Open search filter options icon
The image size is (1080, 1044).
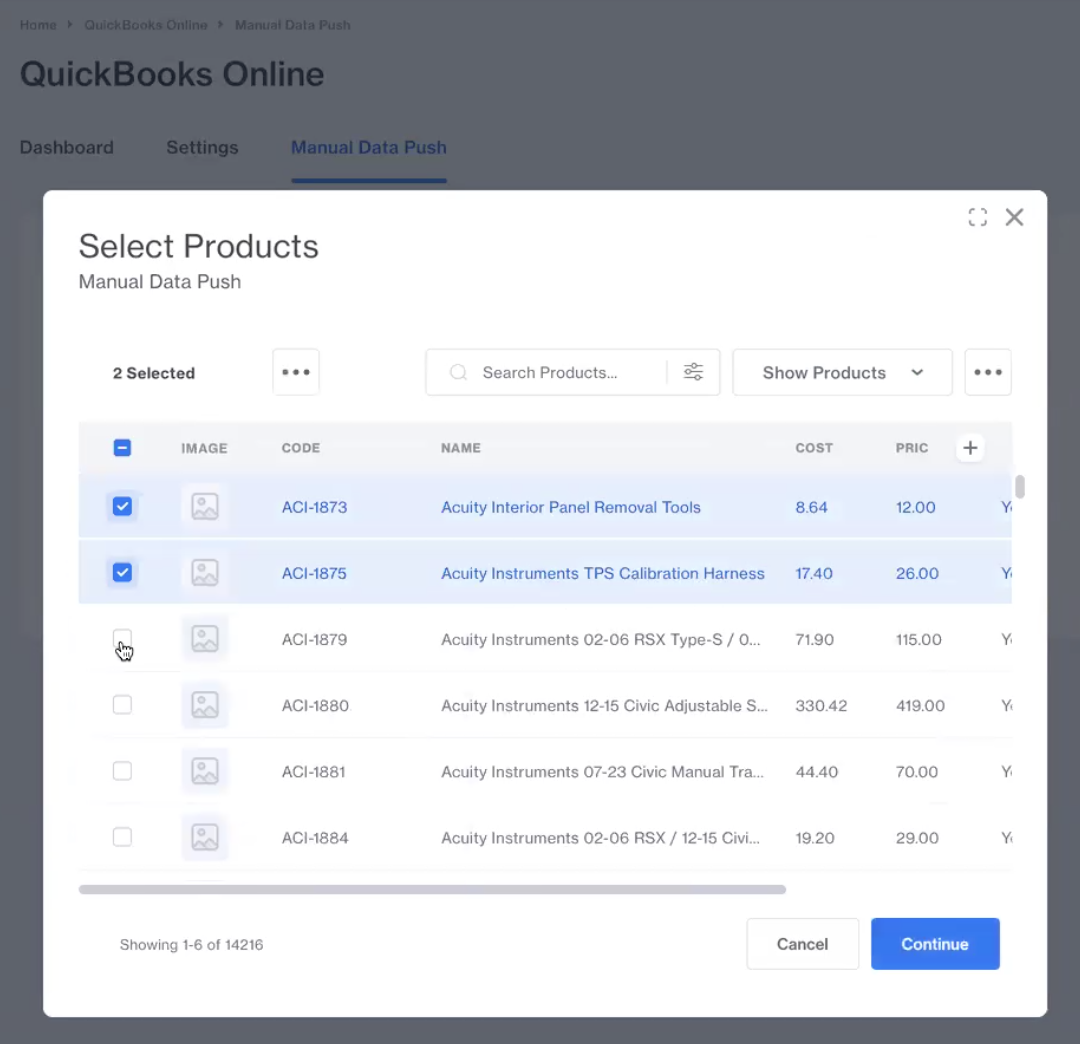(693, 373)
